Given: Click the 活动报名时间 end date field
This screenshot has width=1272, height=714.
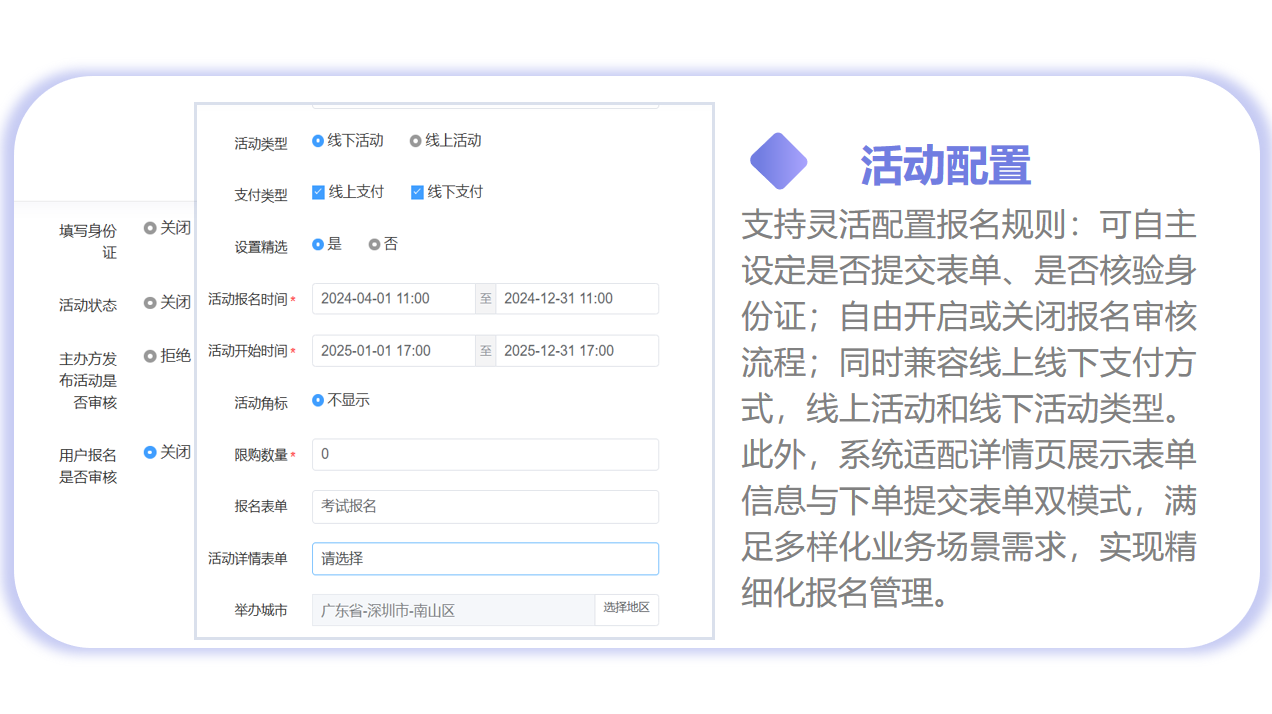Looking at the screenshot, I should pos(576,299).
